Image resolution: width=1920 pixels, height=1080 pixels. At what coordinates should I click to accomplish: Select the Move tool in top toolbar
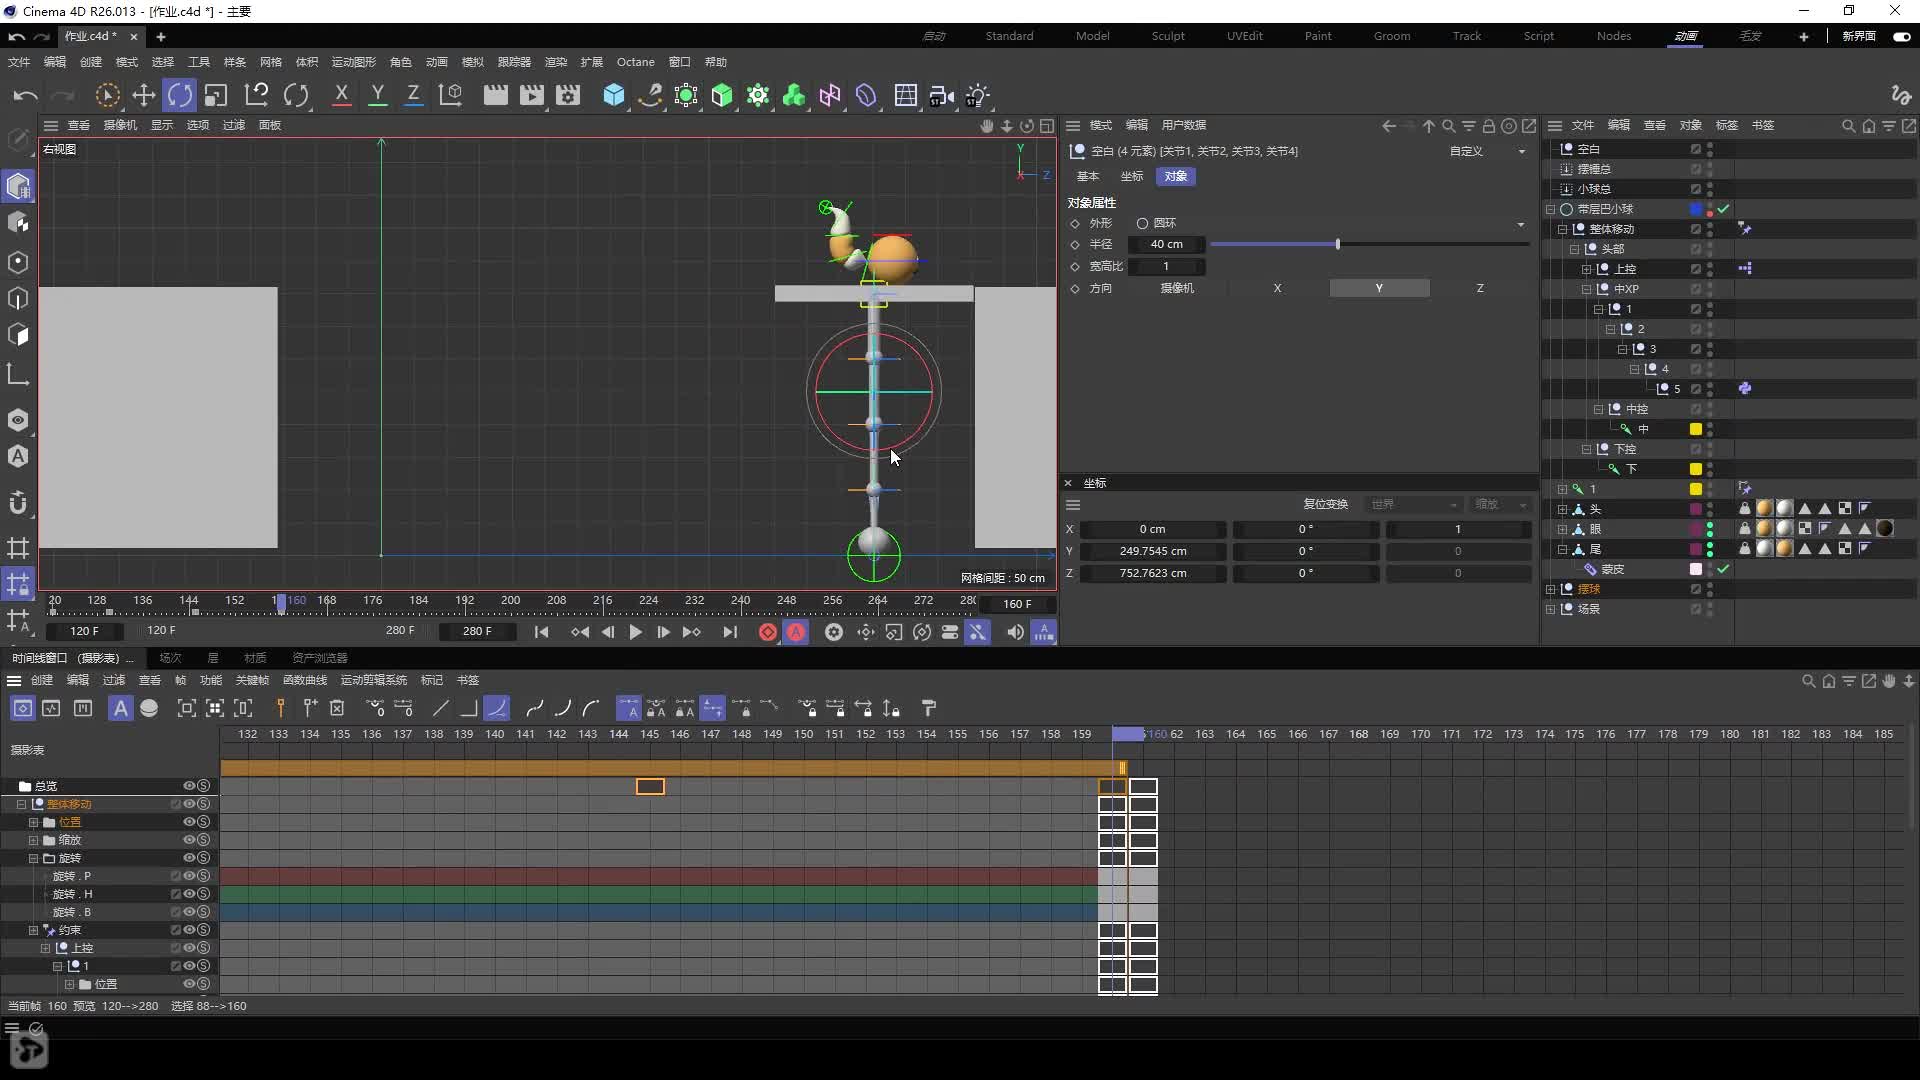coord(144,95)
